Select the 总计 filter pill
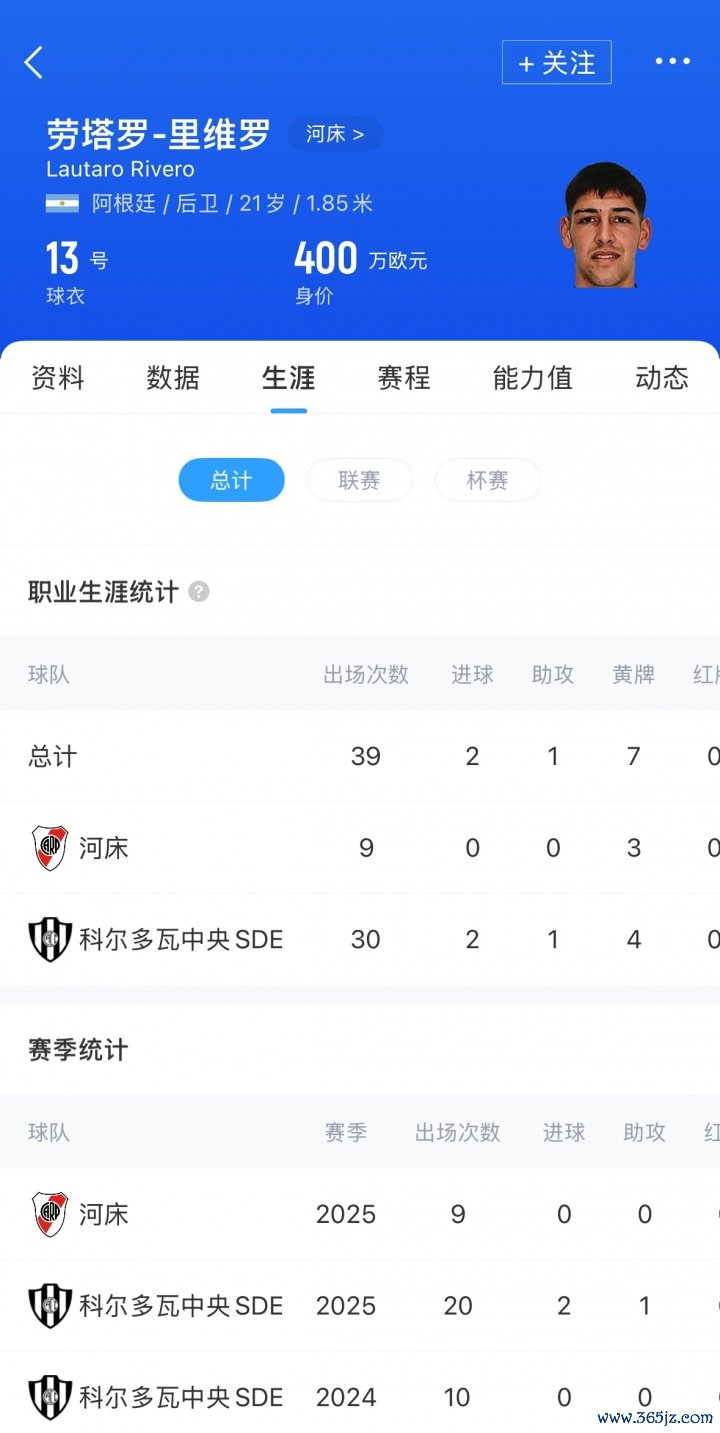Screen dimensions: 720x1433 231,480
